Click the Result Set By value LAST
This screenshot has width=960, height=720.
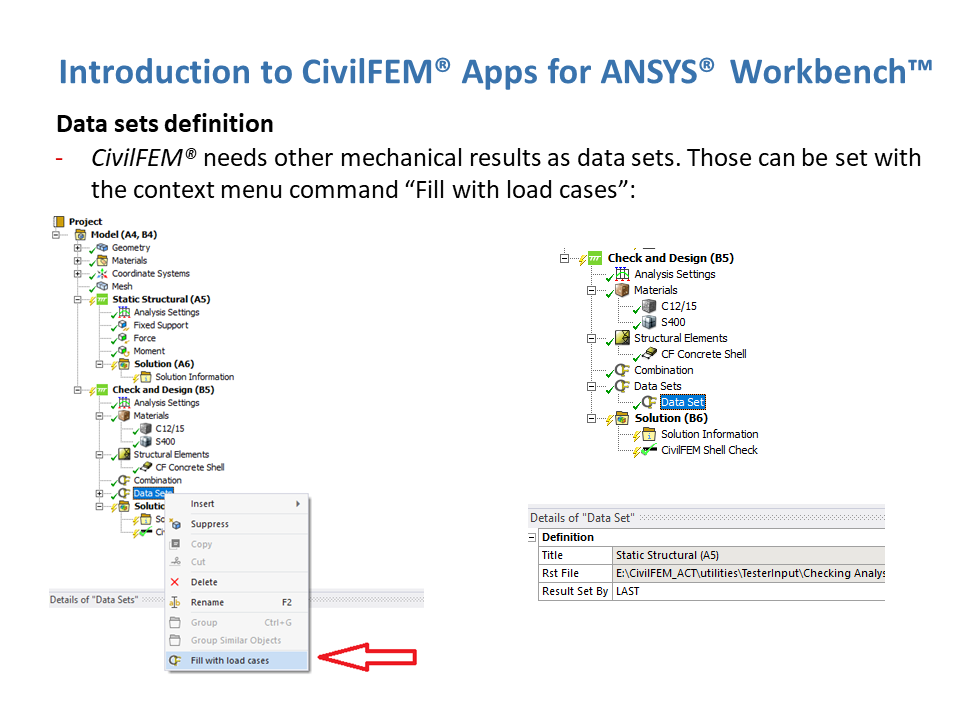(x=628, y=592)
